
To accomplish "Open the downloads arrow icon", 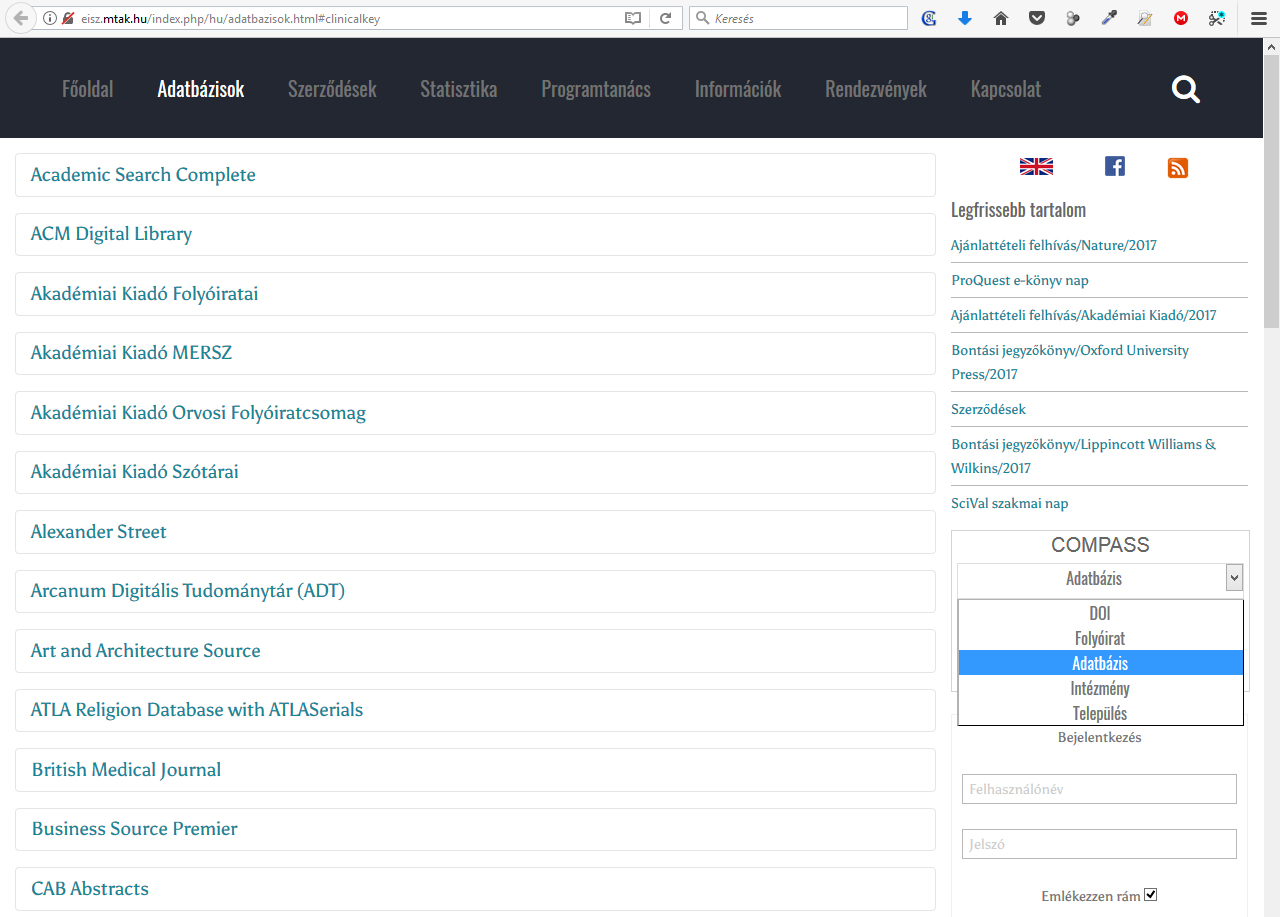I will [965, 18].
